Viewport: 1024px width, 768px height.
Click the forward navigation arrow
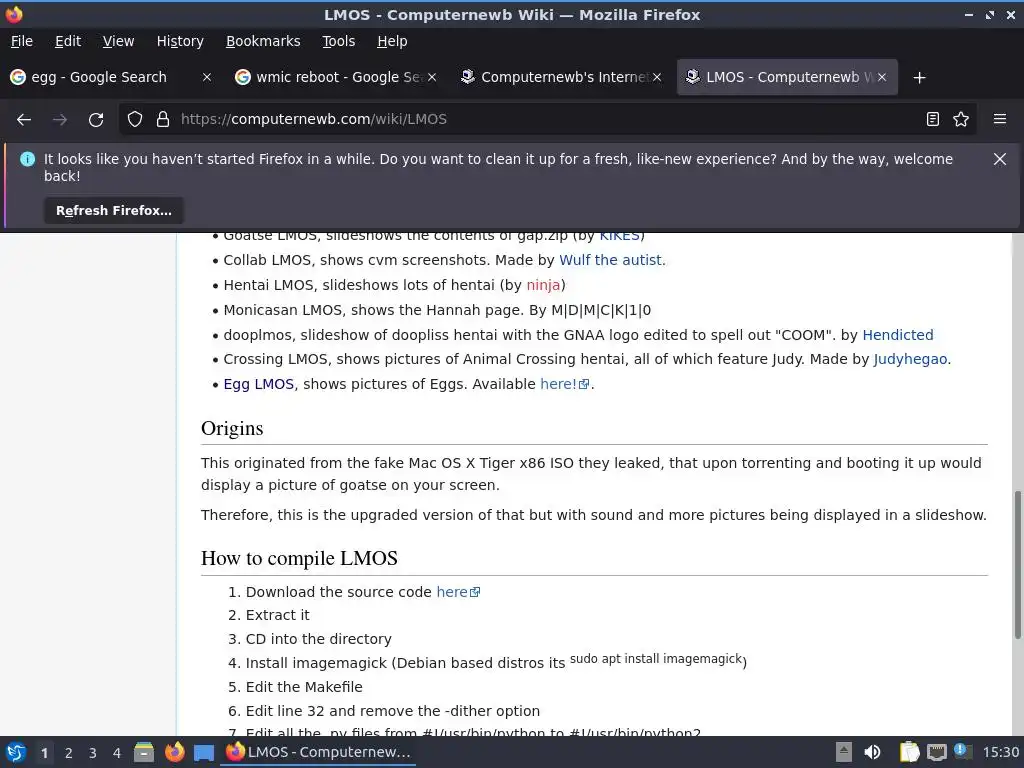59,120
